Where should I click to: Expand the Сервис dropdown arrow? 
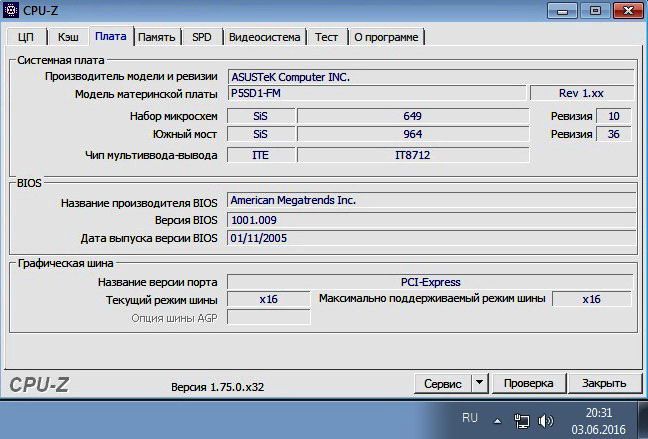click(x=479, y=383)
